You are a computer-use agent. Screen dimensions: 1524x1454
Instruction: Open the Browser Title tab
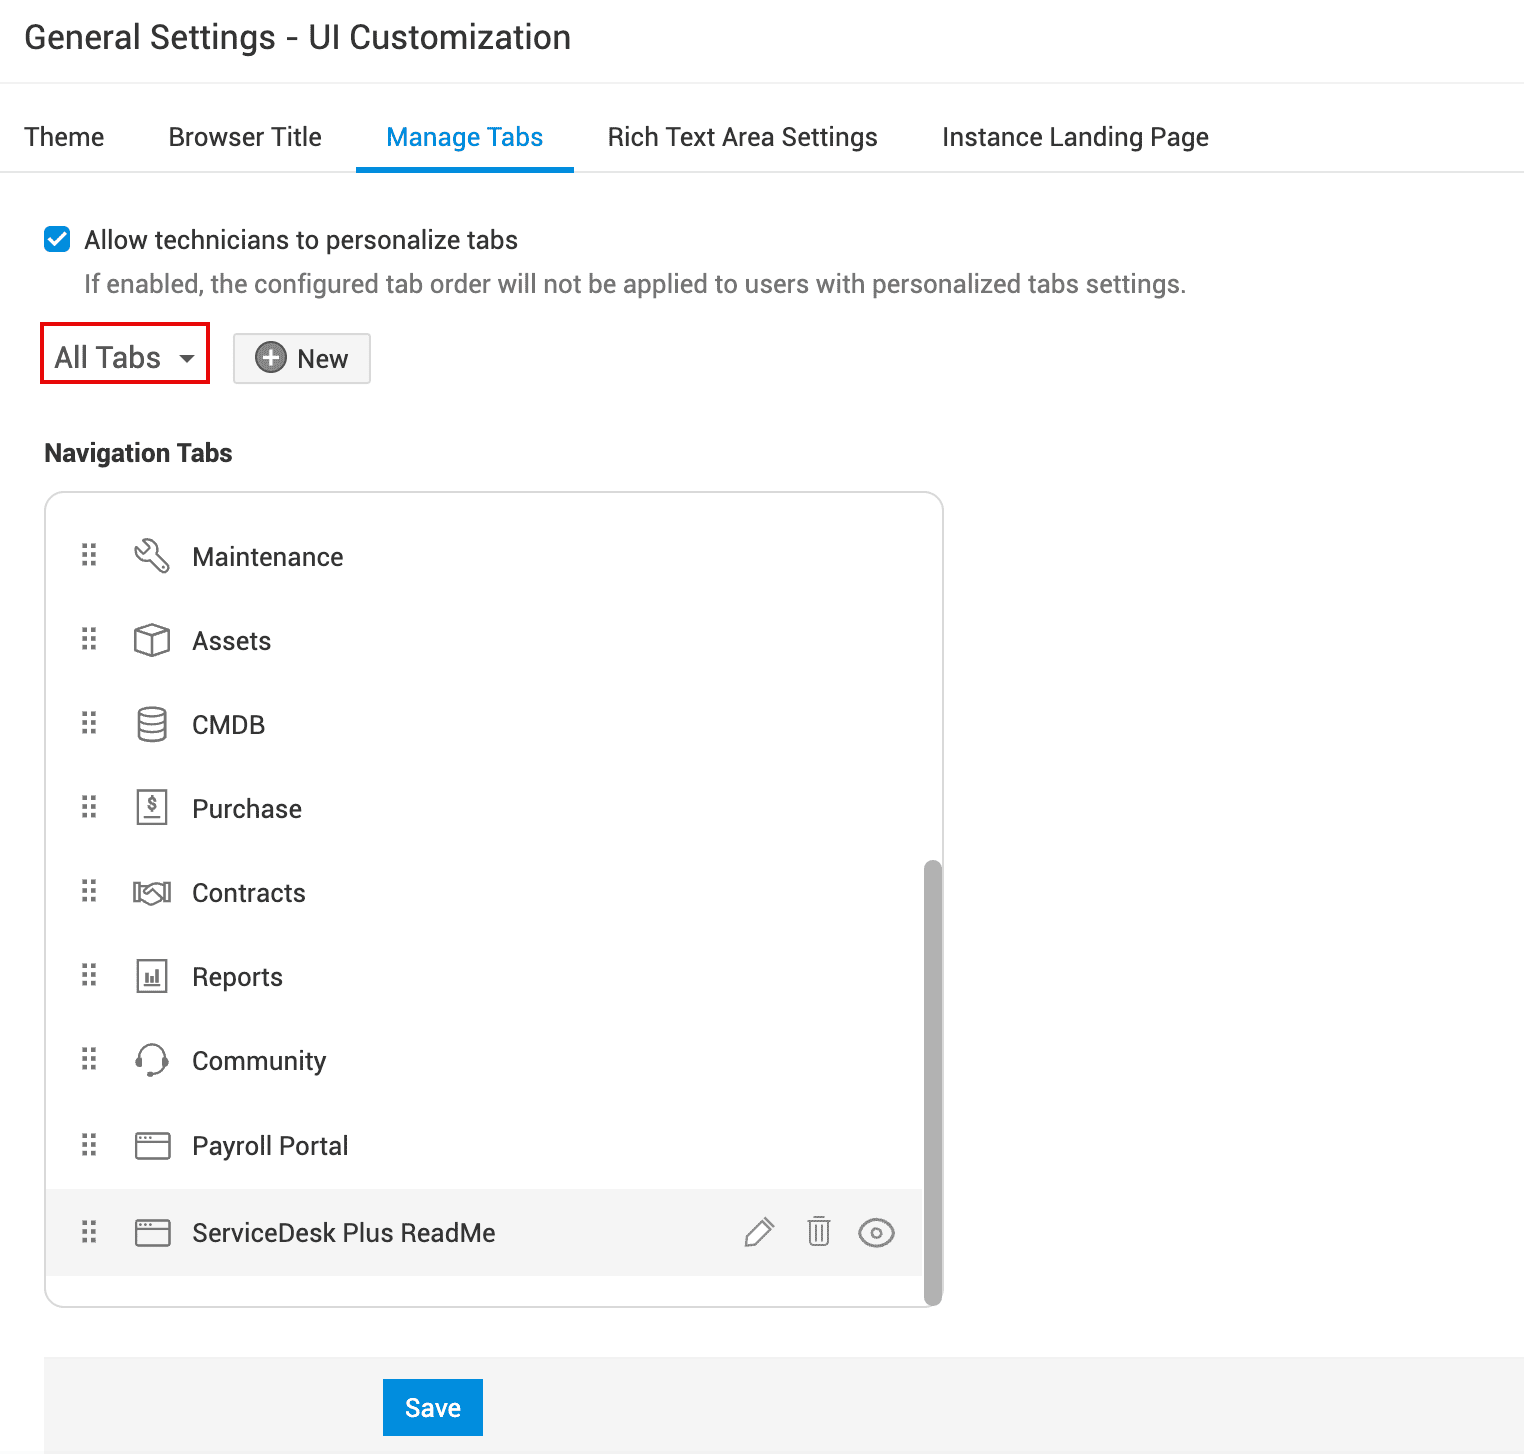coord(245,137)
